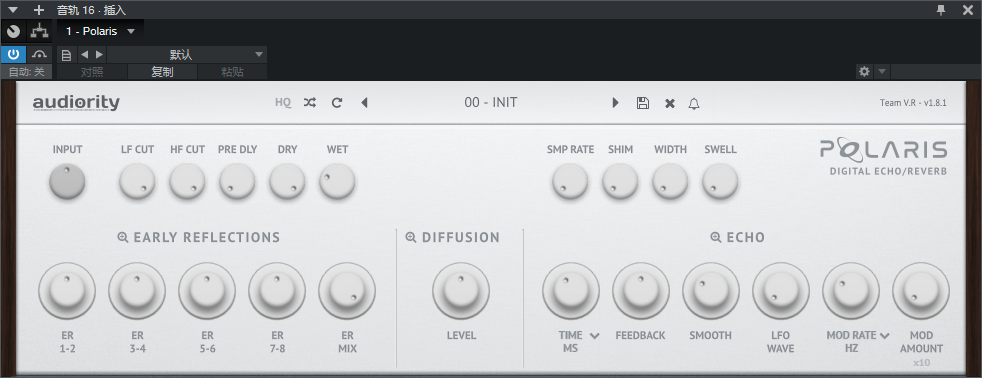Delete preset with X icon
The width and height of the screenshot is (982, 378).
tap(669, 103)
